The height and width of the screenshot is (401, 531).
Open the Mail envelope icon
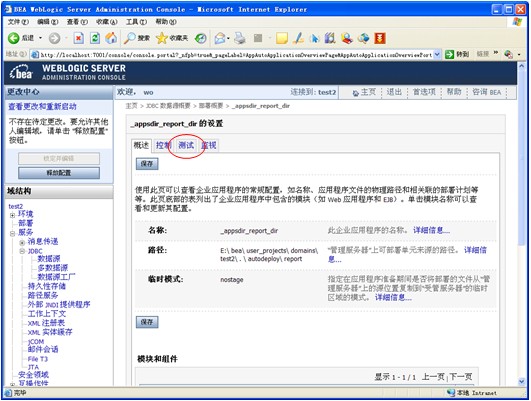(x=220, y=38)
